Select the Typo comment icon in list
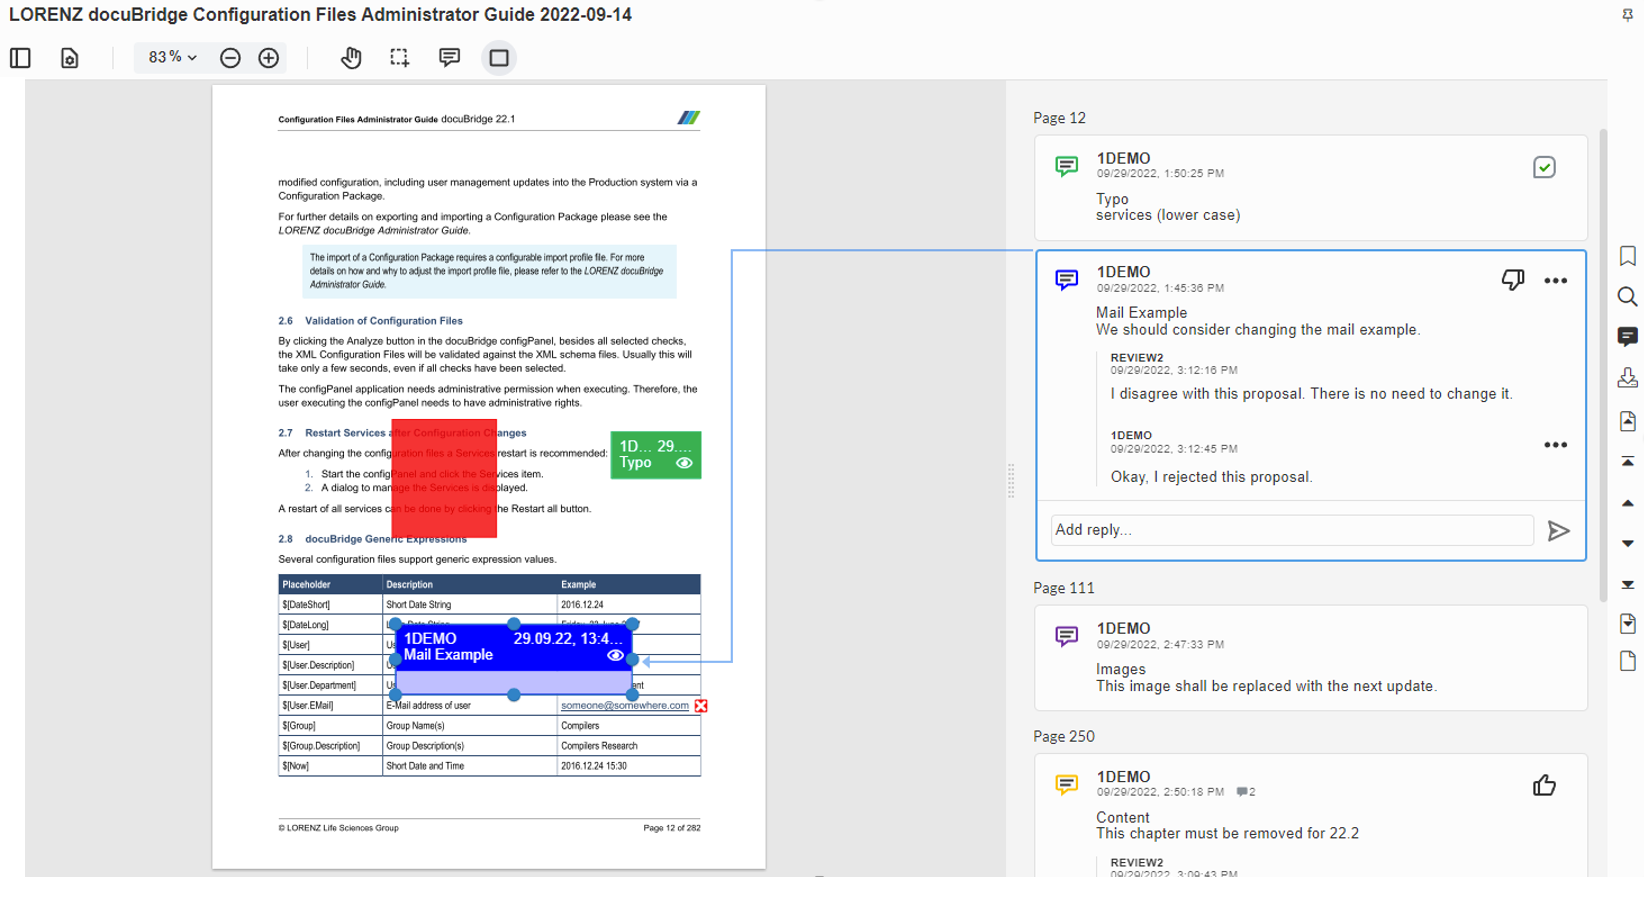Screen dimensions: 1644x899 tap(1067, 166)
